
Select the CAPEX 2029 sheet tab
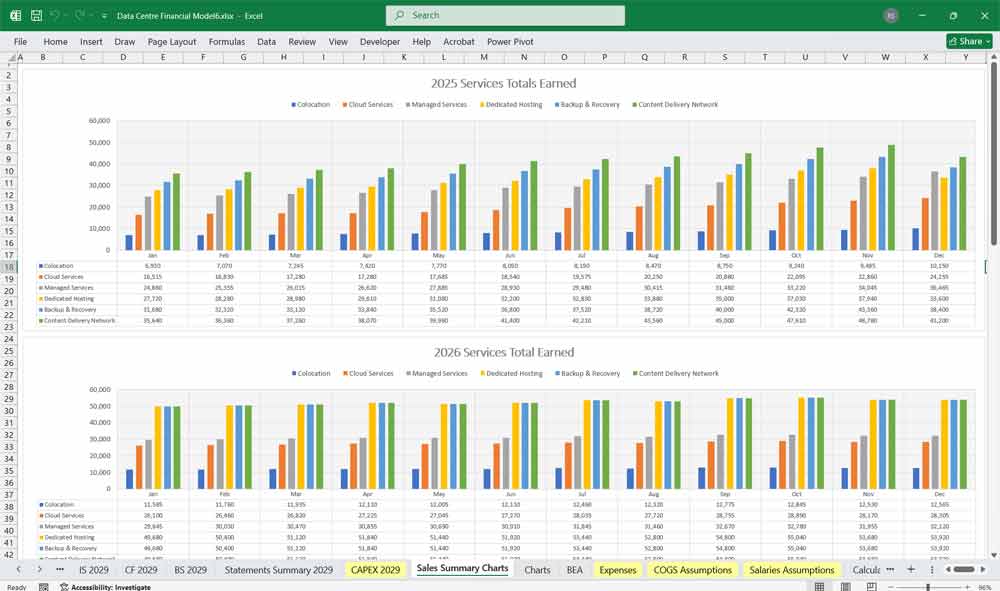pyautogui.click(x=374, y=569)
